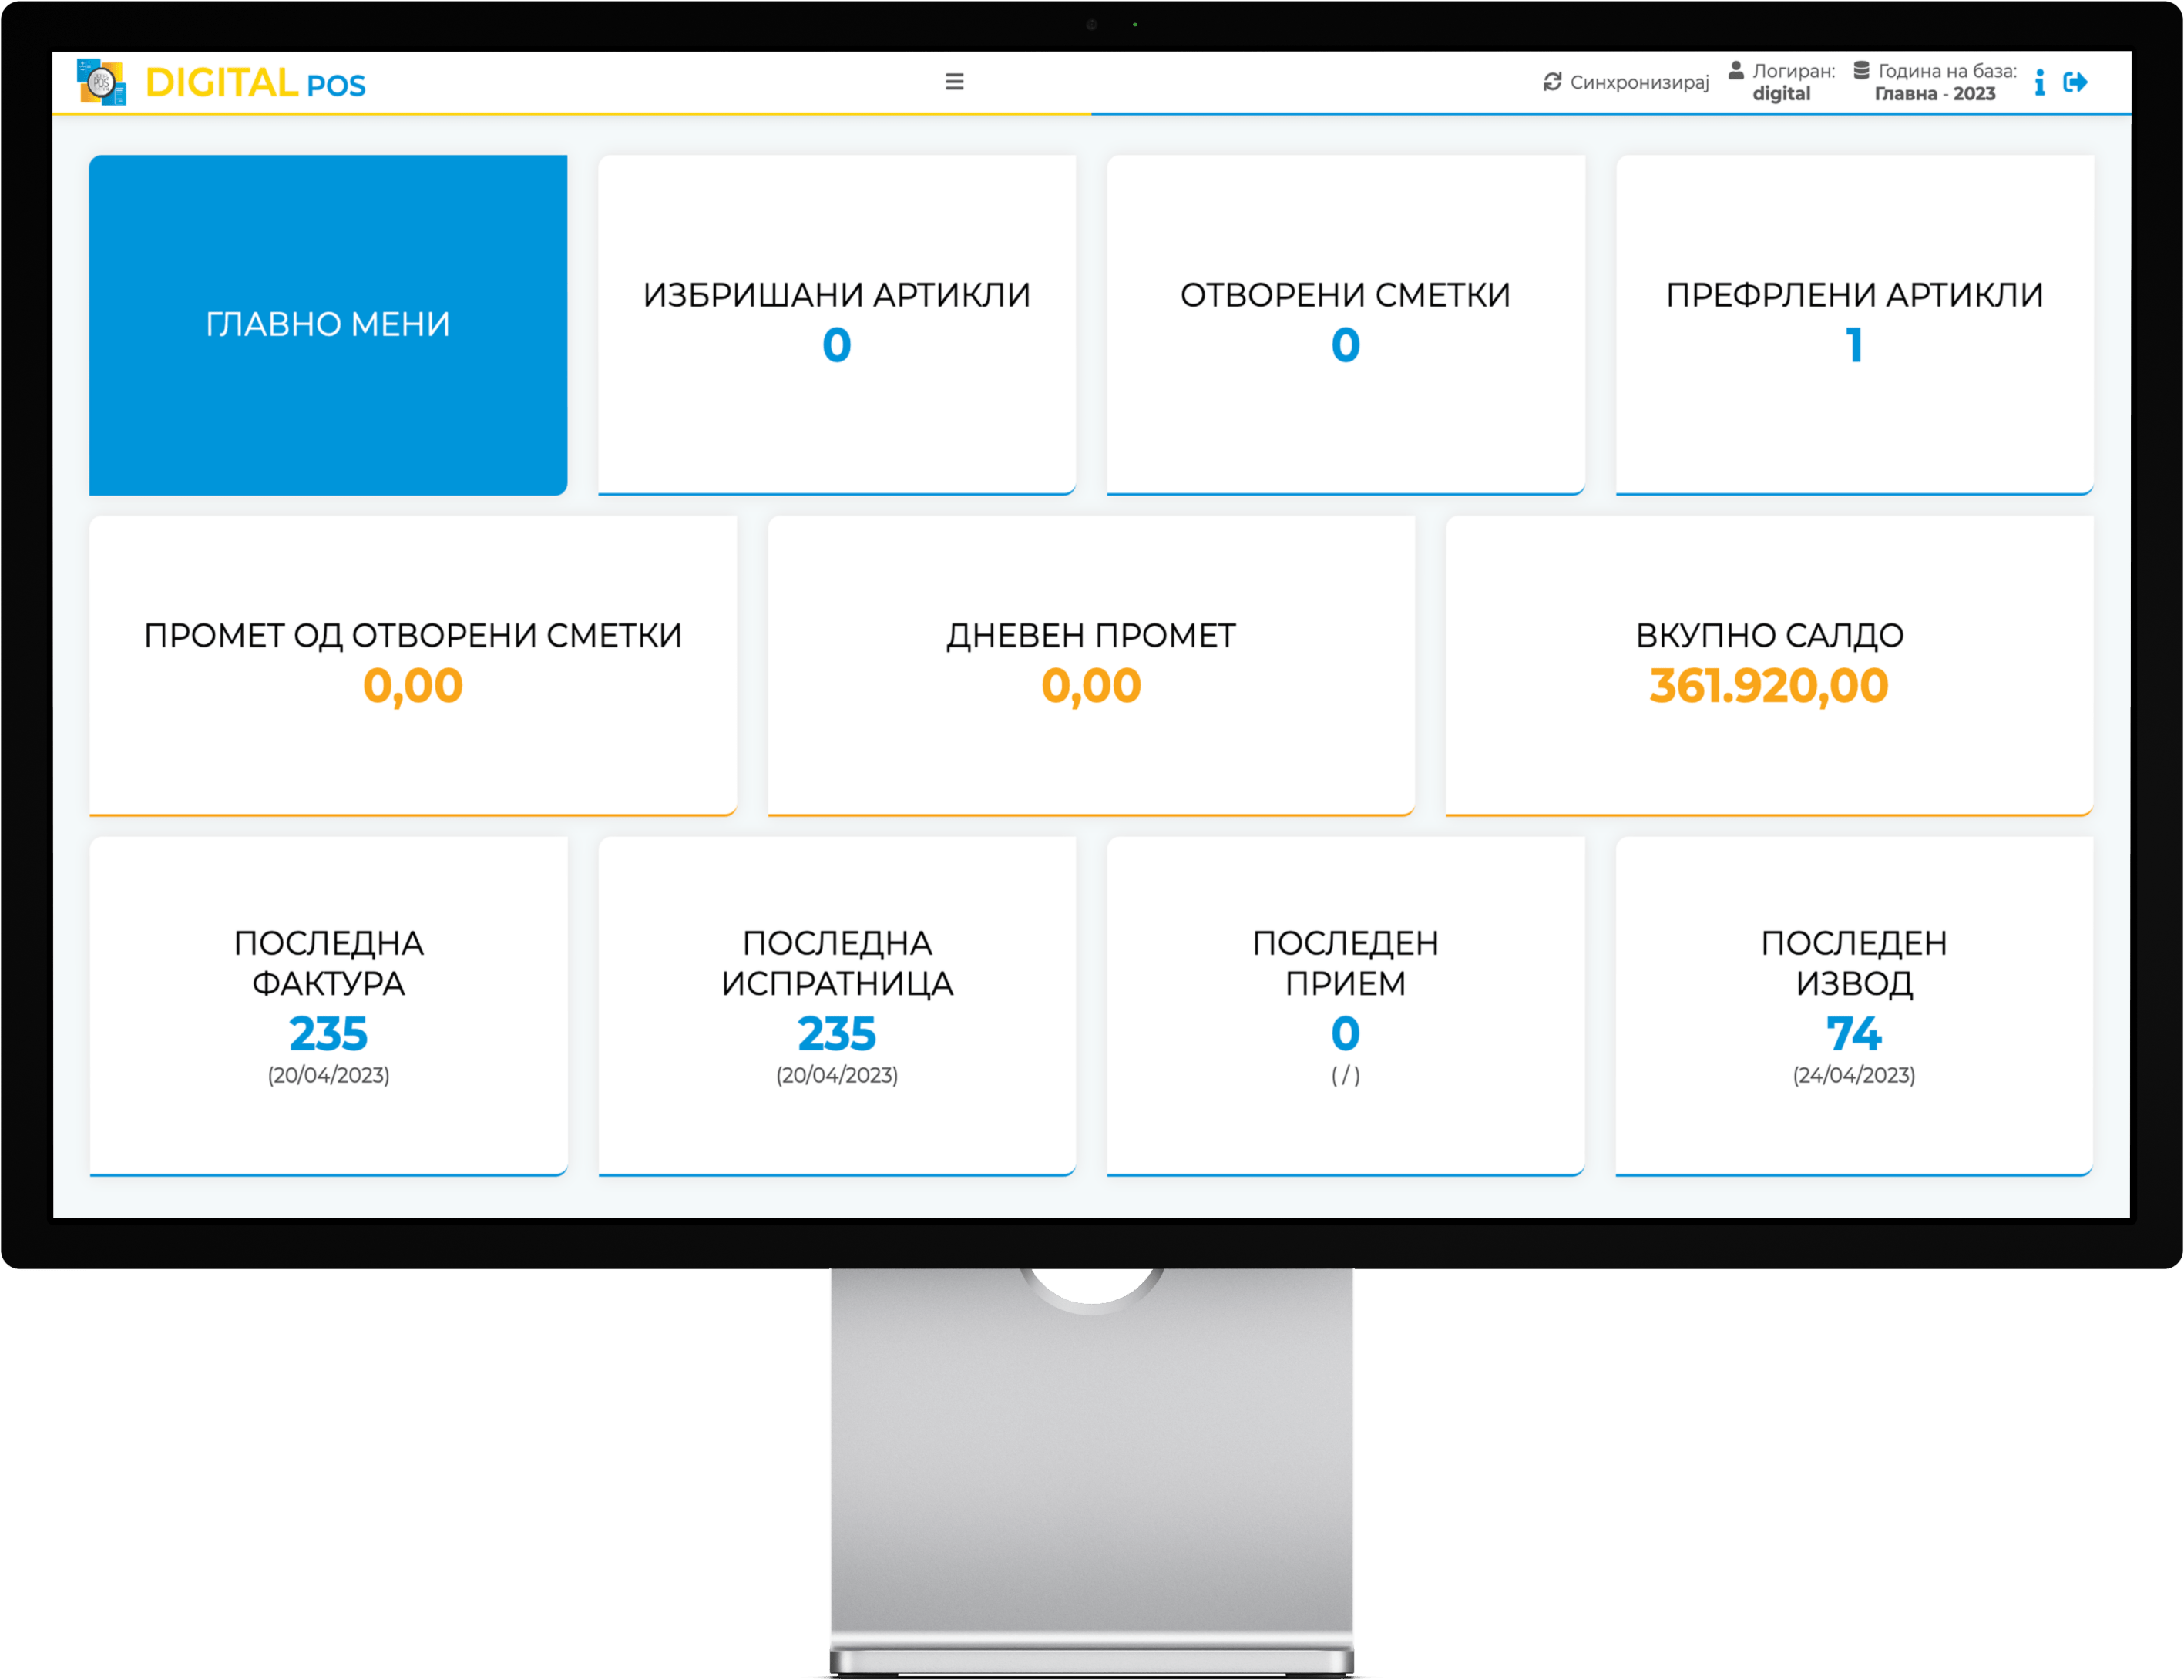Open the ДНЕВЕН ПРОМЕТ card
This screenshot has height=1680, width=2184.
pos(1091,666)
